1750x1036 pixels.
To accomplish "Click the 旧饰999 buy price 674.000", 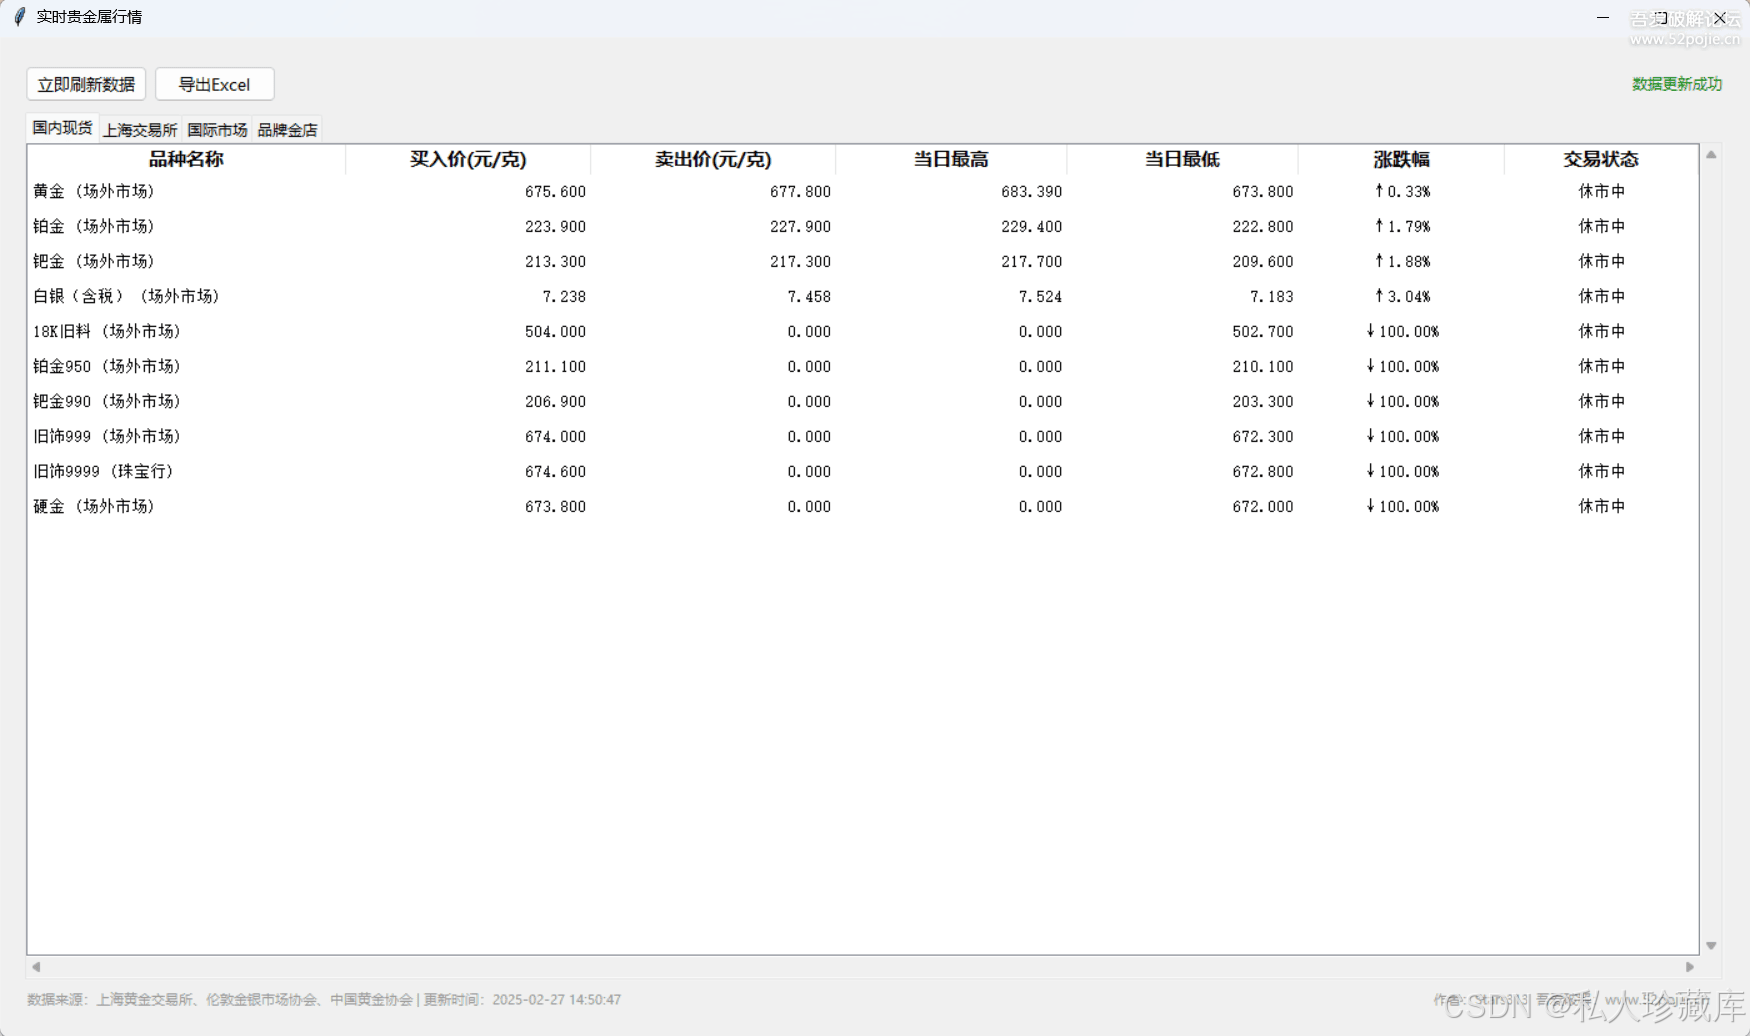I will pyautogui.click(x=555, y=436).
